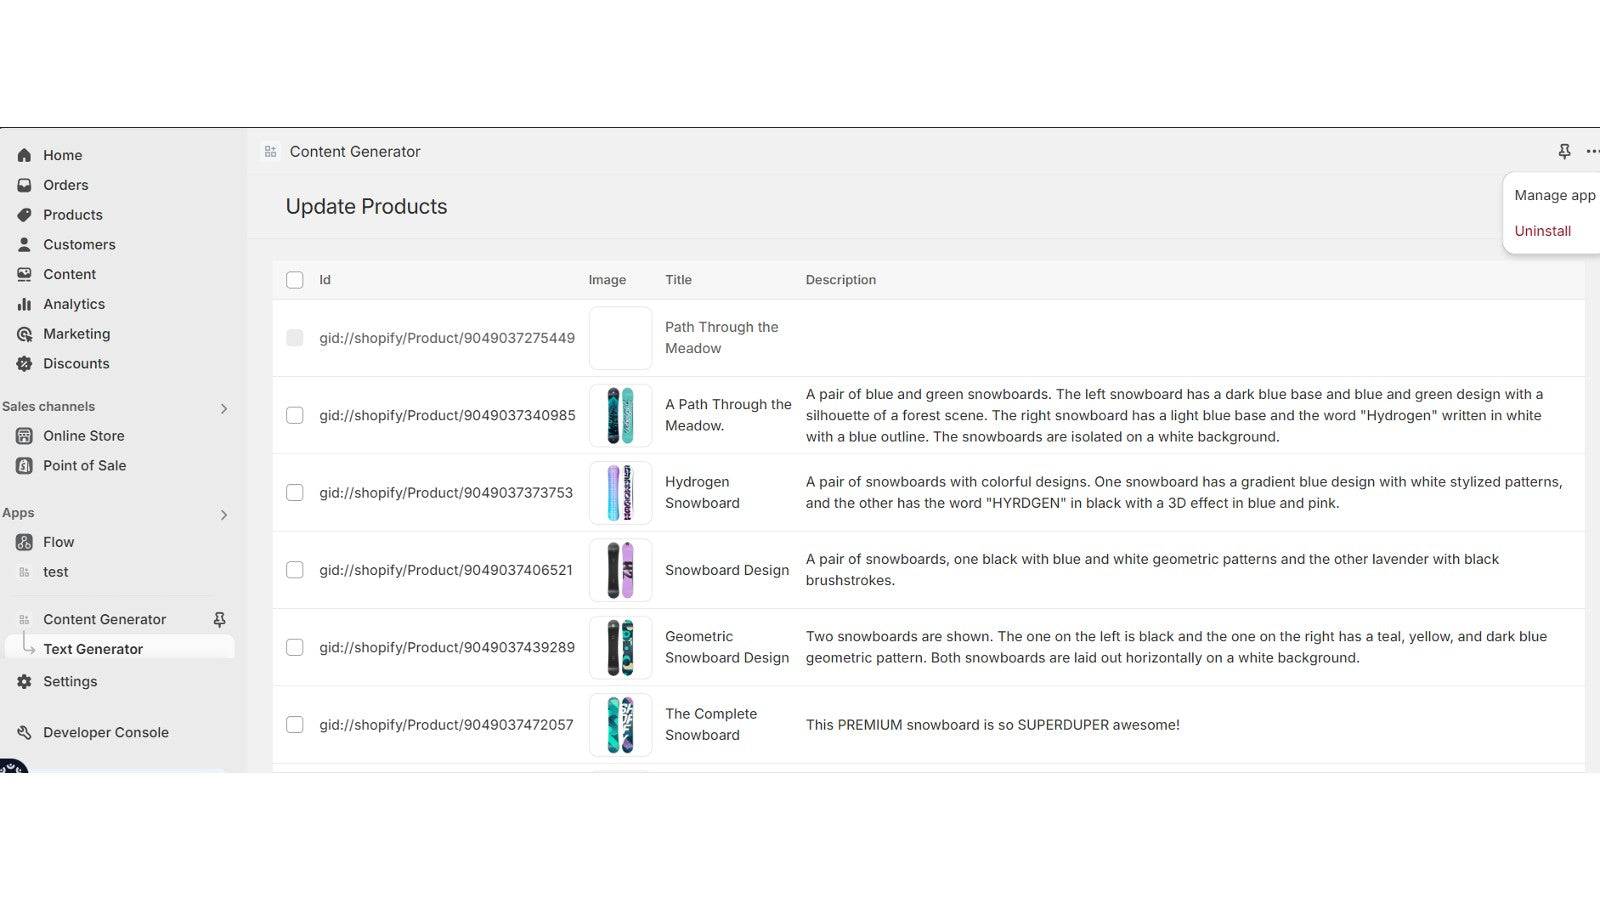Unpin Content Generator using sidebar pin icon
Screen dimensions: 1600x900
[219, 619]
